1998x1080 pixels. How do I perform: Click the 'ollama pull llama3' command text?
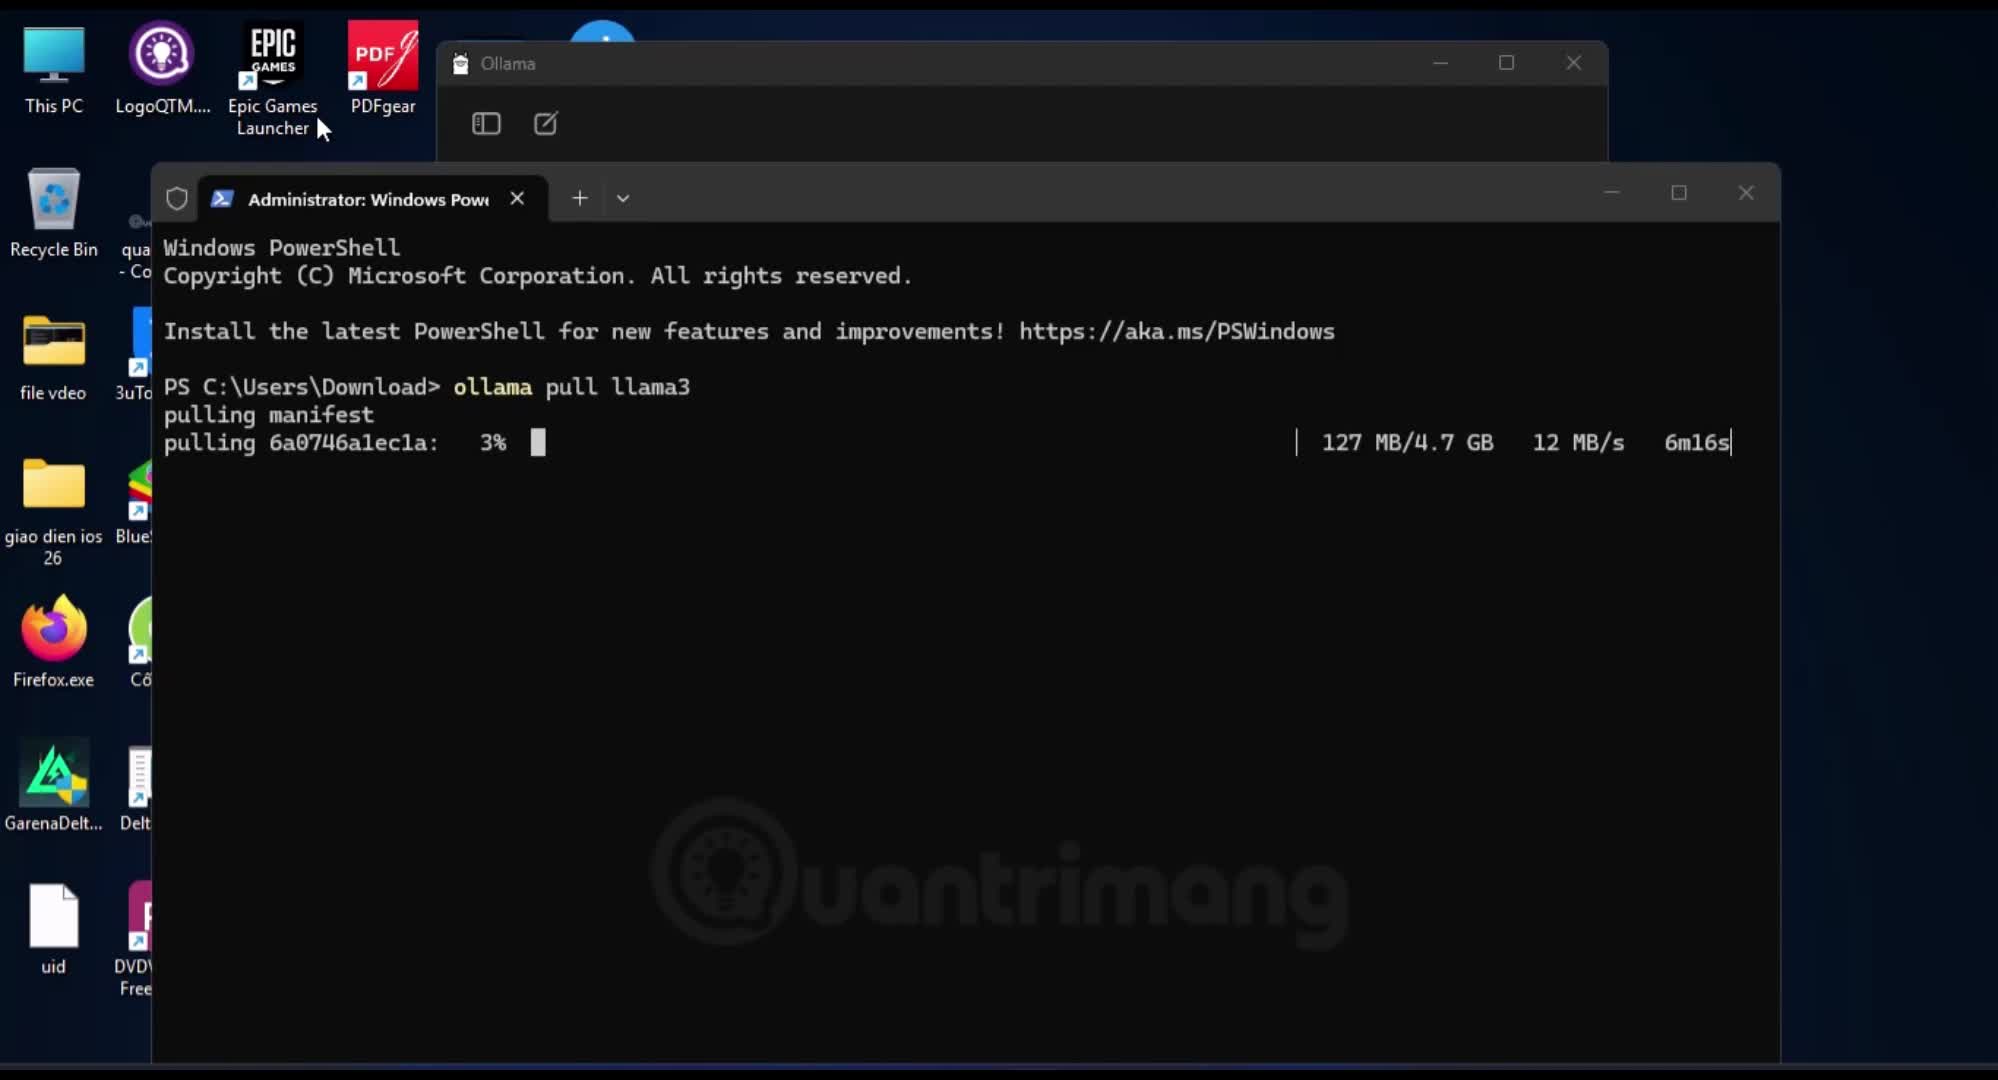(572, 387)
